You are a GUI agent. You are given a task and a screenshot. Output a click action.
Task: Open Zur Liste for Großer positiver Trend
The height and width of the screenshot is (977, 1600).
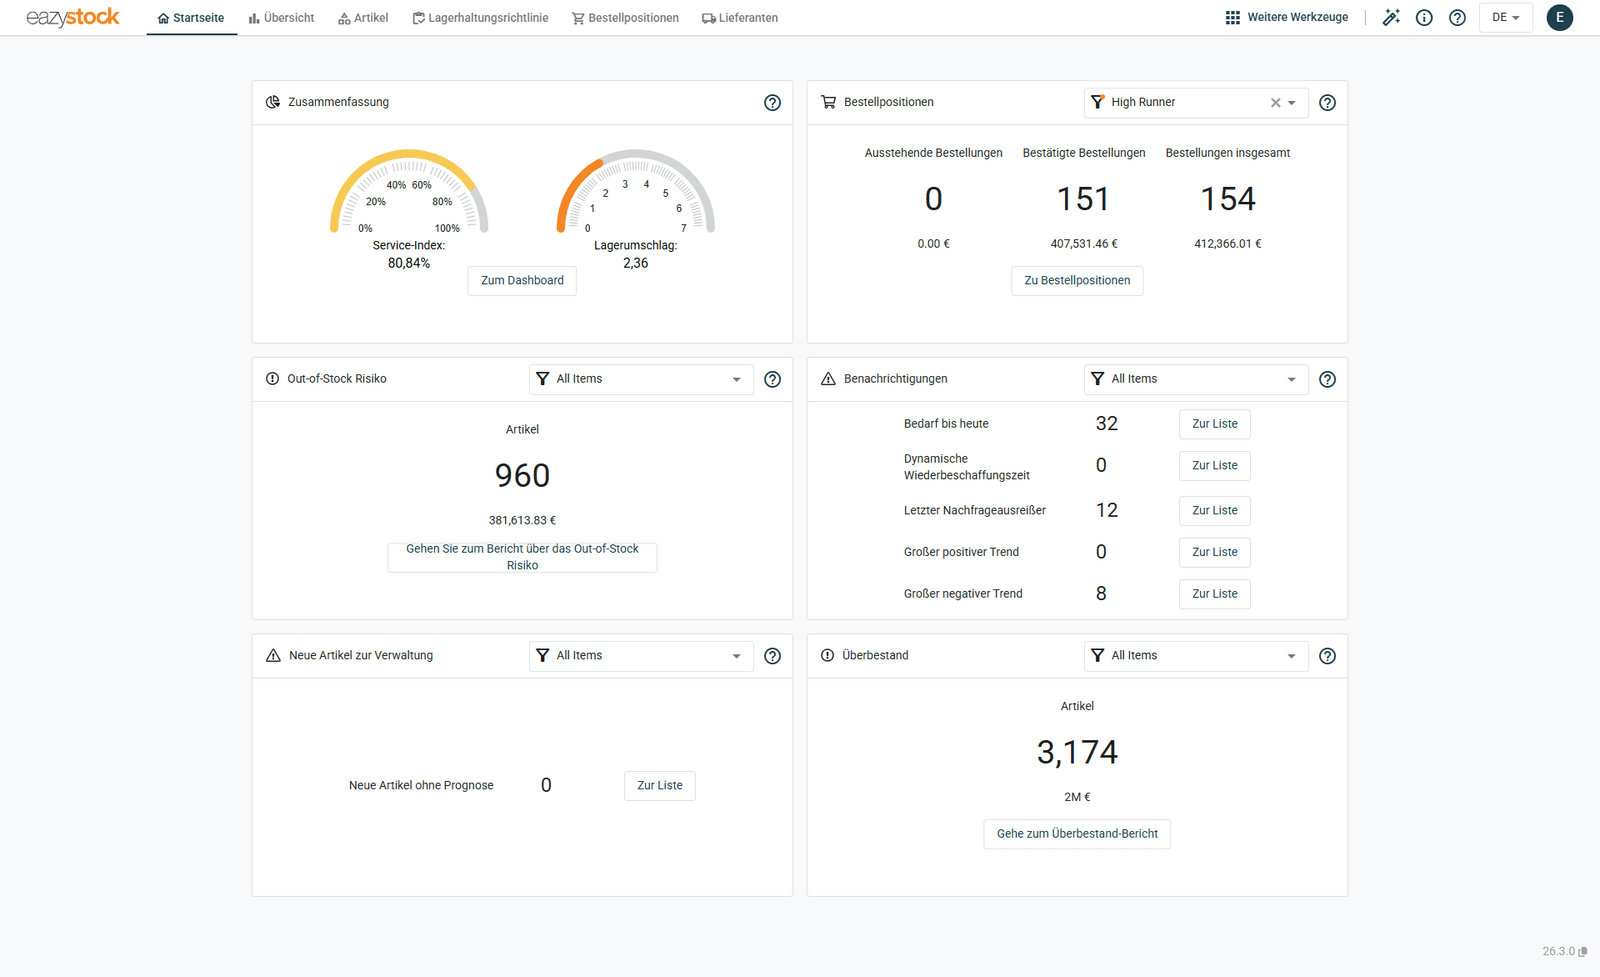click(x=1215, y=552)
